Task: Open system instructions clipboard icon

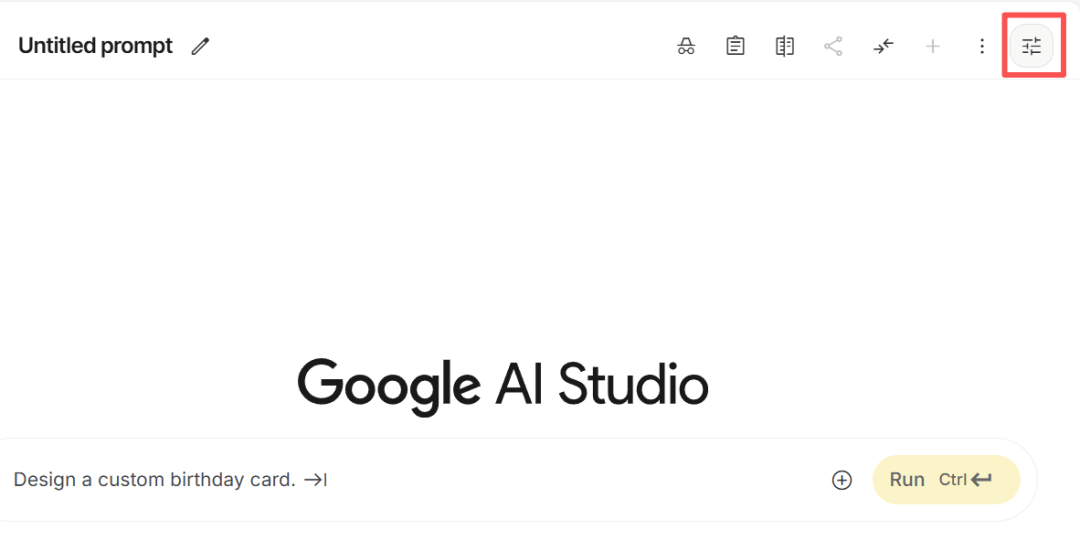Action: (x=735, y=46)
